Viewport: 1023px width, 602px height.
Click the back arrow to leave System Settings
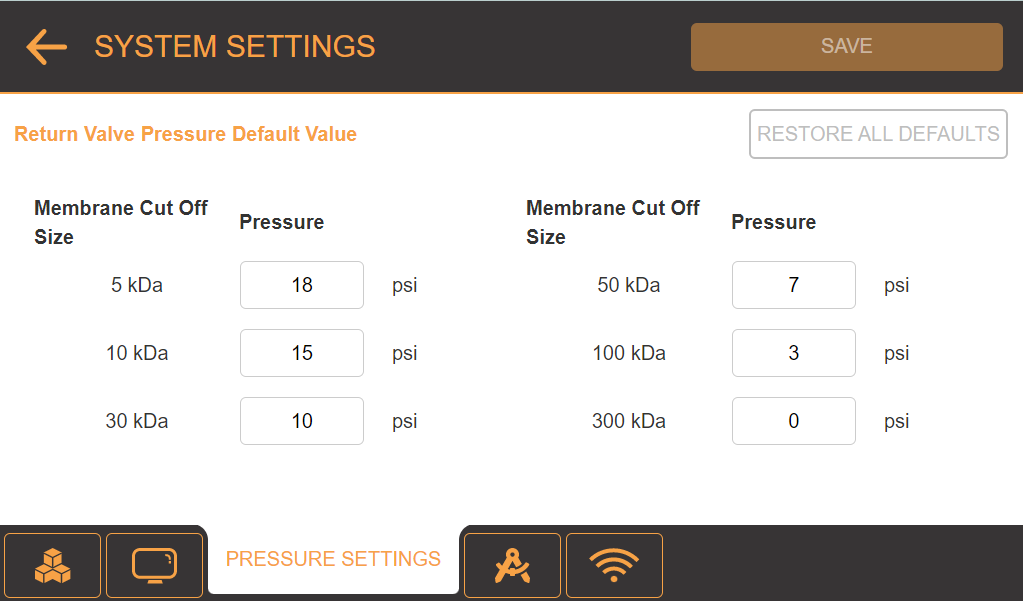pyautogui.click(x=45, y=46)
